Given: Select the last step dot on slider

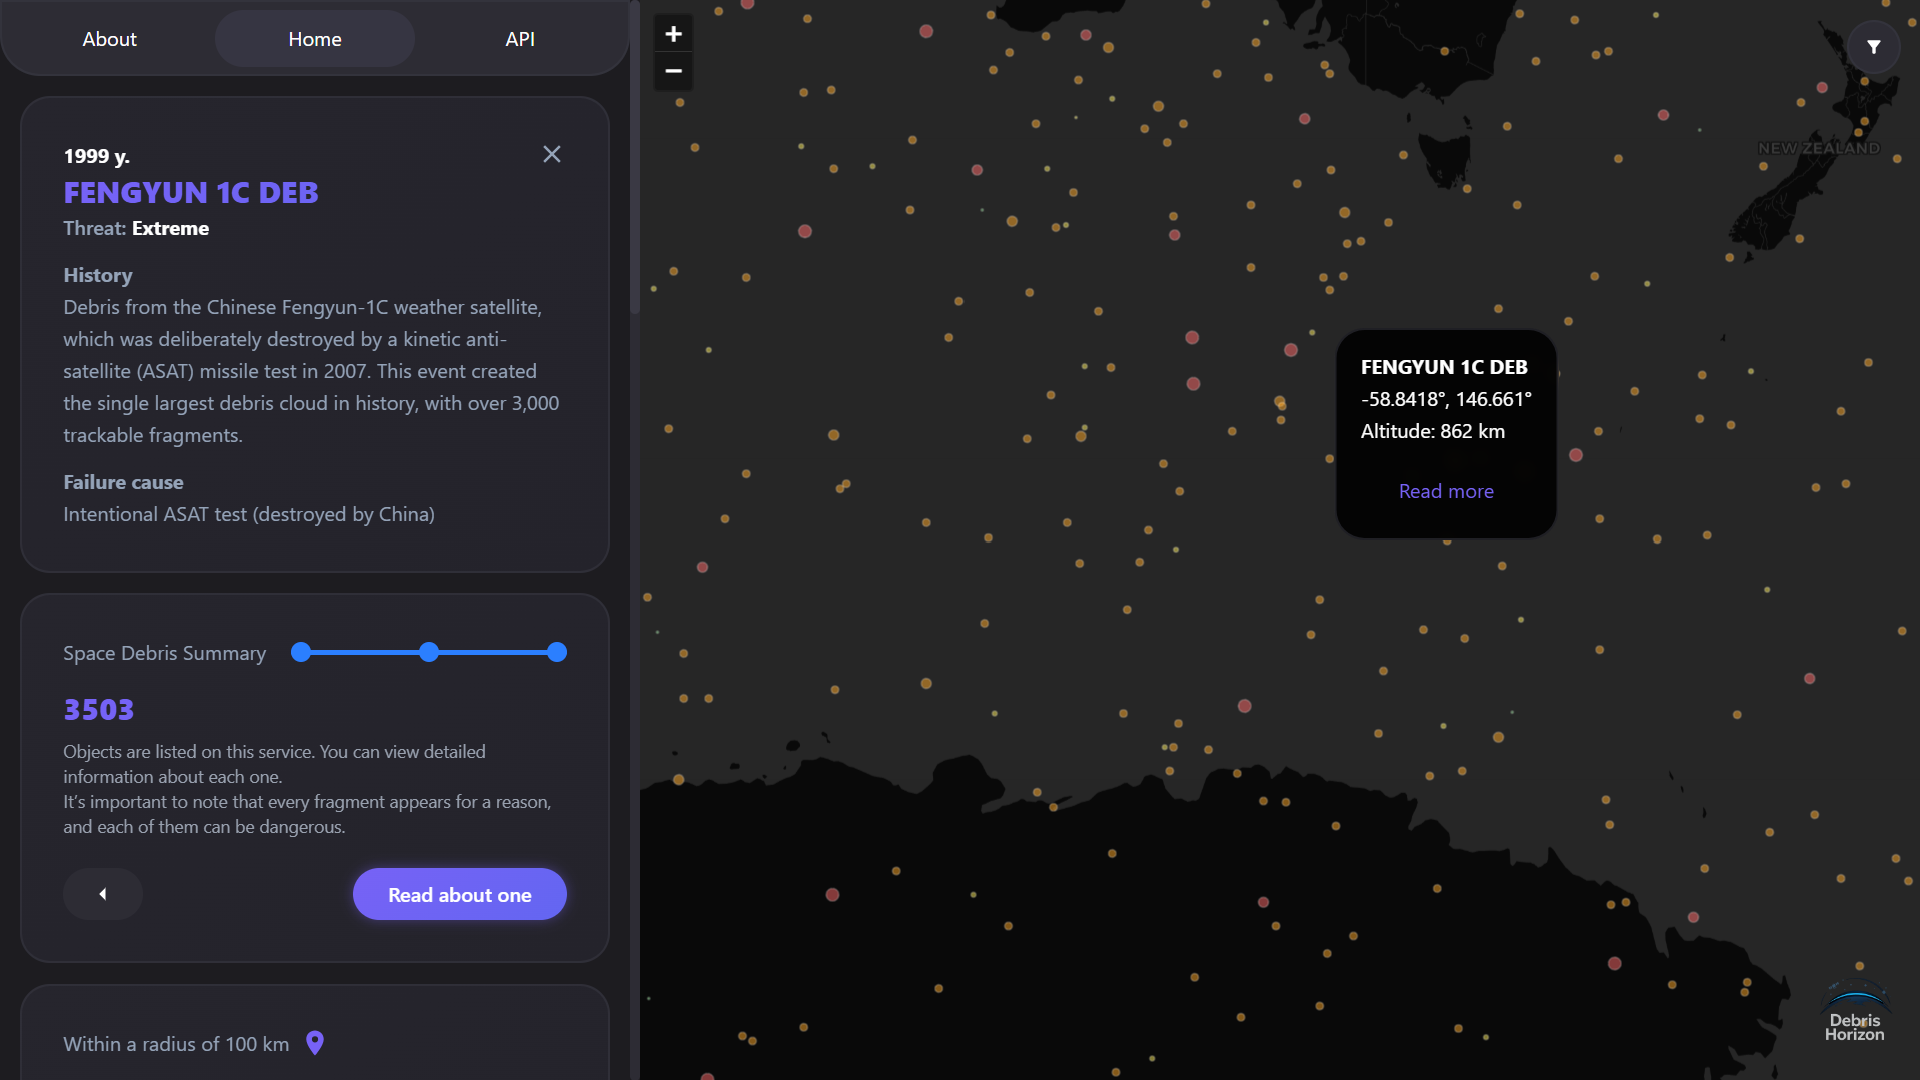Looking at the screenshot, I should tap(557, 652).
